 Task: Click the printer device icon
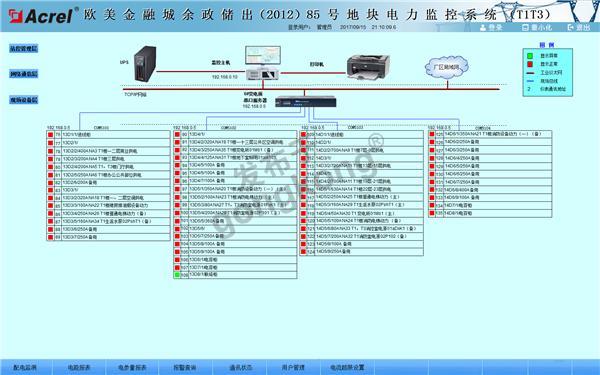click(x=368, y=67)
